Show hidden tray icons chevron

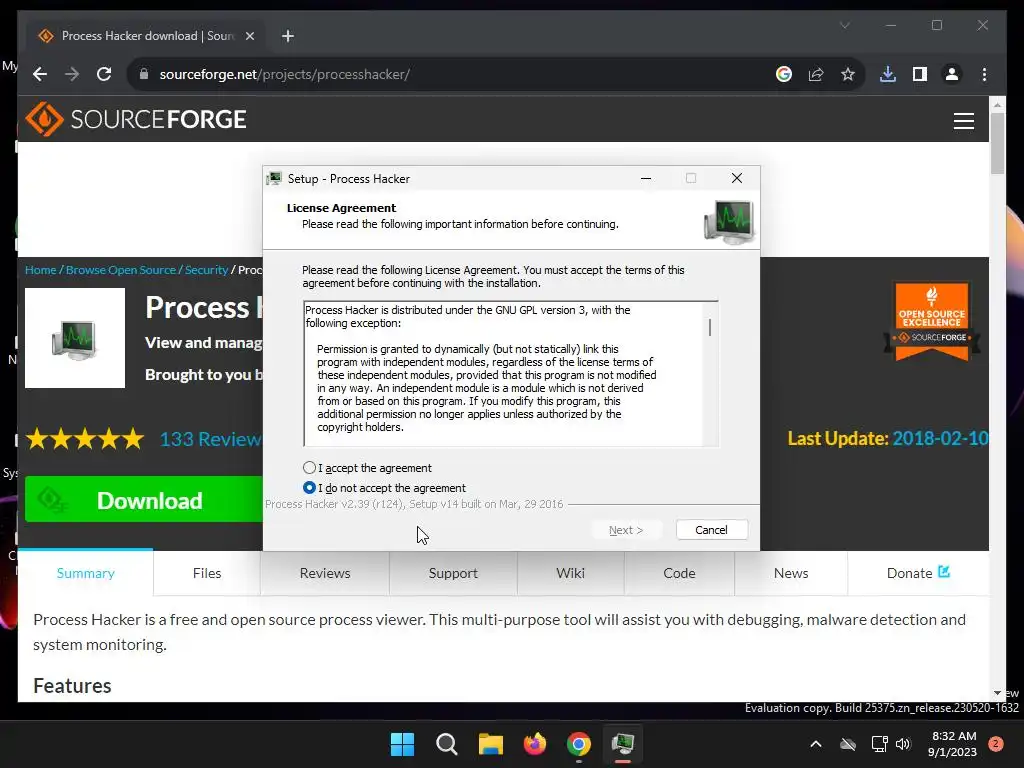[x=816, y=744]
